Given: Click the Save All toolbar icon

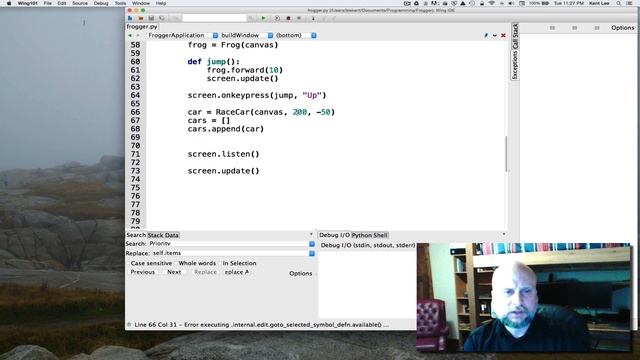Looking at the screenshot, I should coord(162,18).
